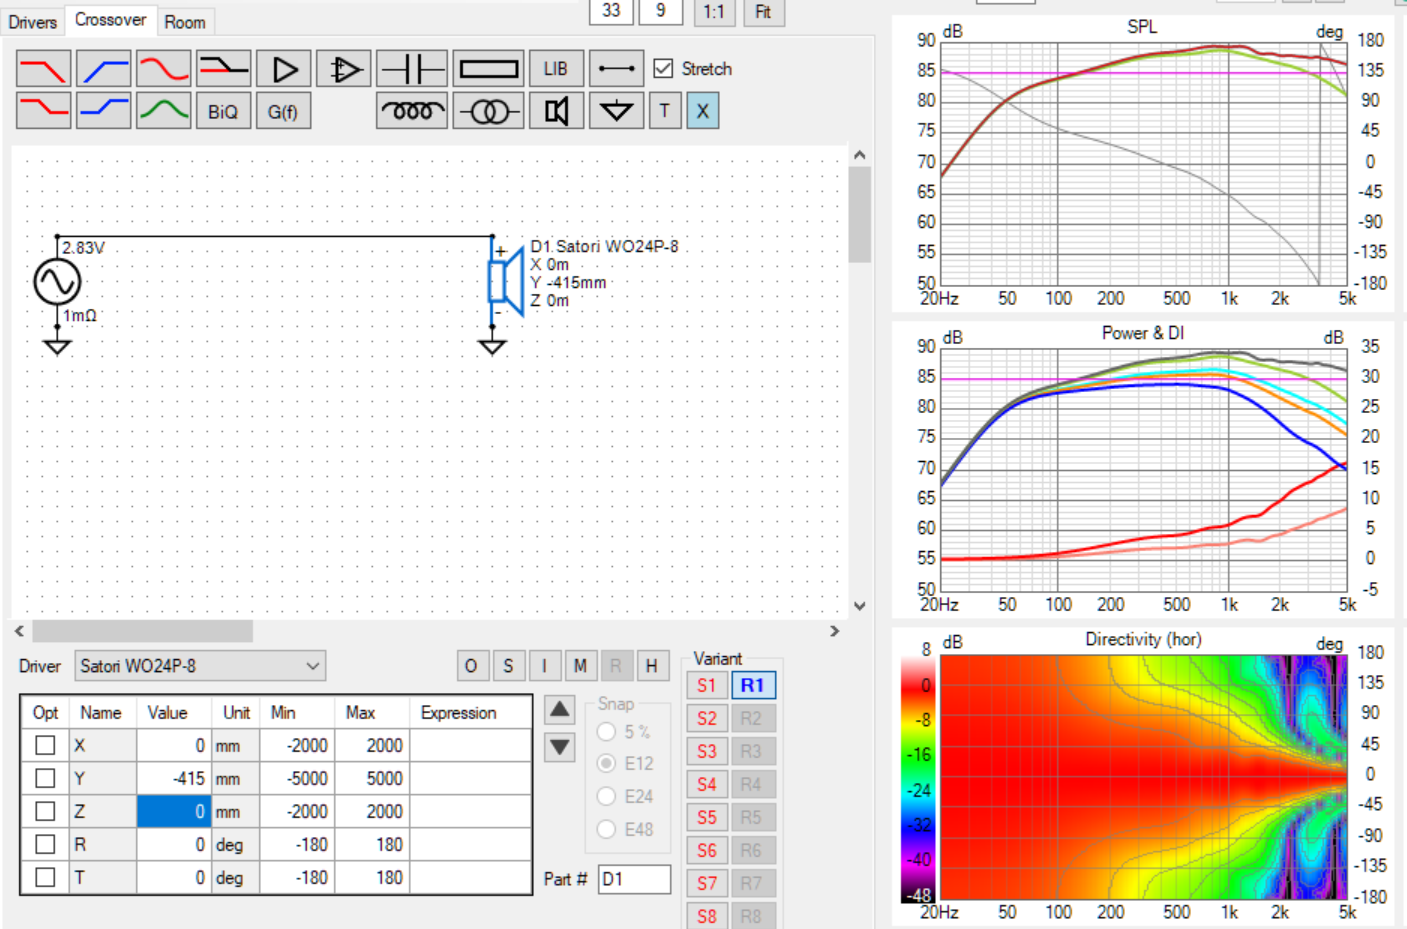Select variant S6
The image size is (1407, 929).
[x=707, y=850]
